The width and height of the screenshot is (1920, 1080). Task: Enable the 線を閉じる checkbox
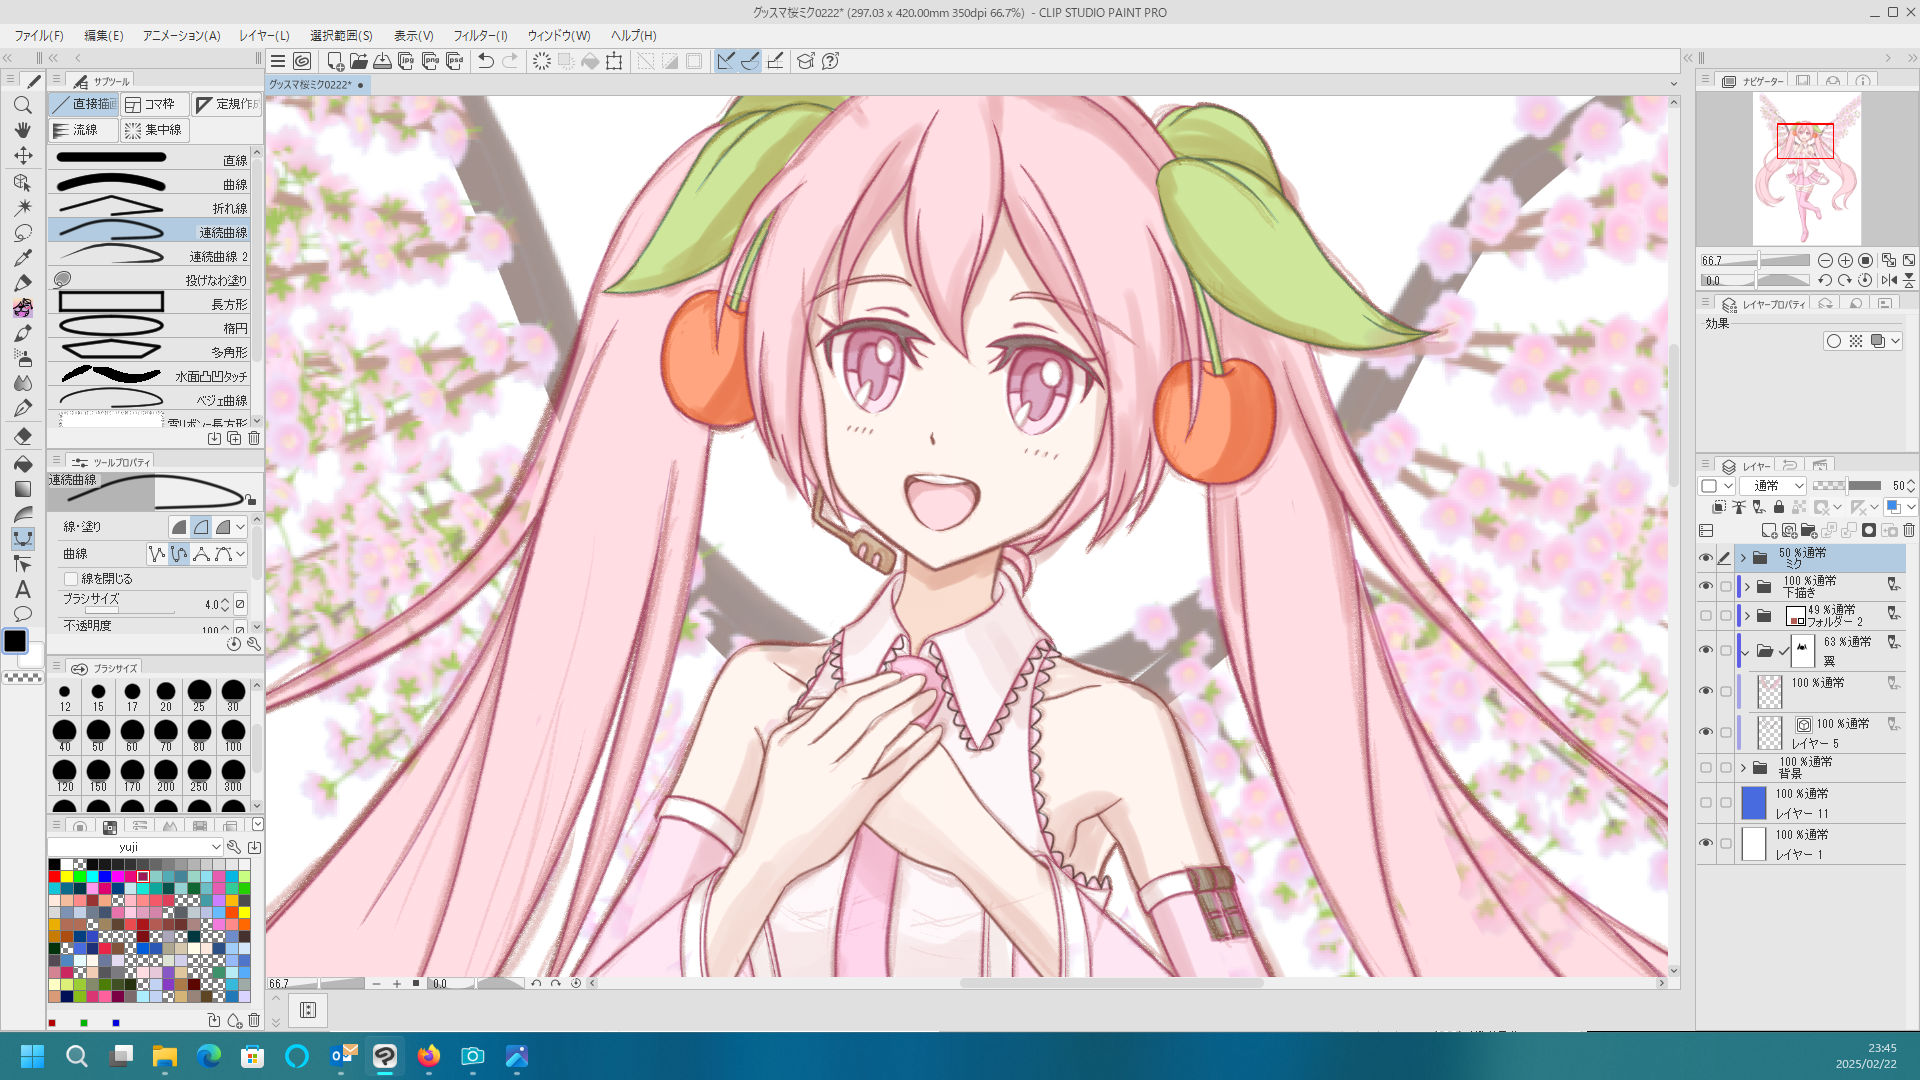71,578
